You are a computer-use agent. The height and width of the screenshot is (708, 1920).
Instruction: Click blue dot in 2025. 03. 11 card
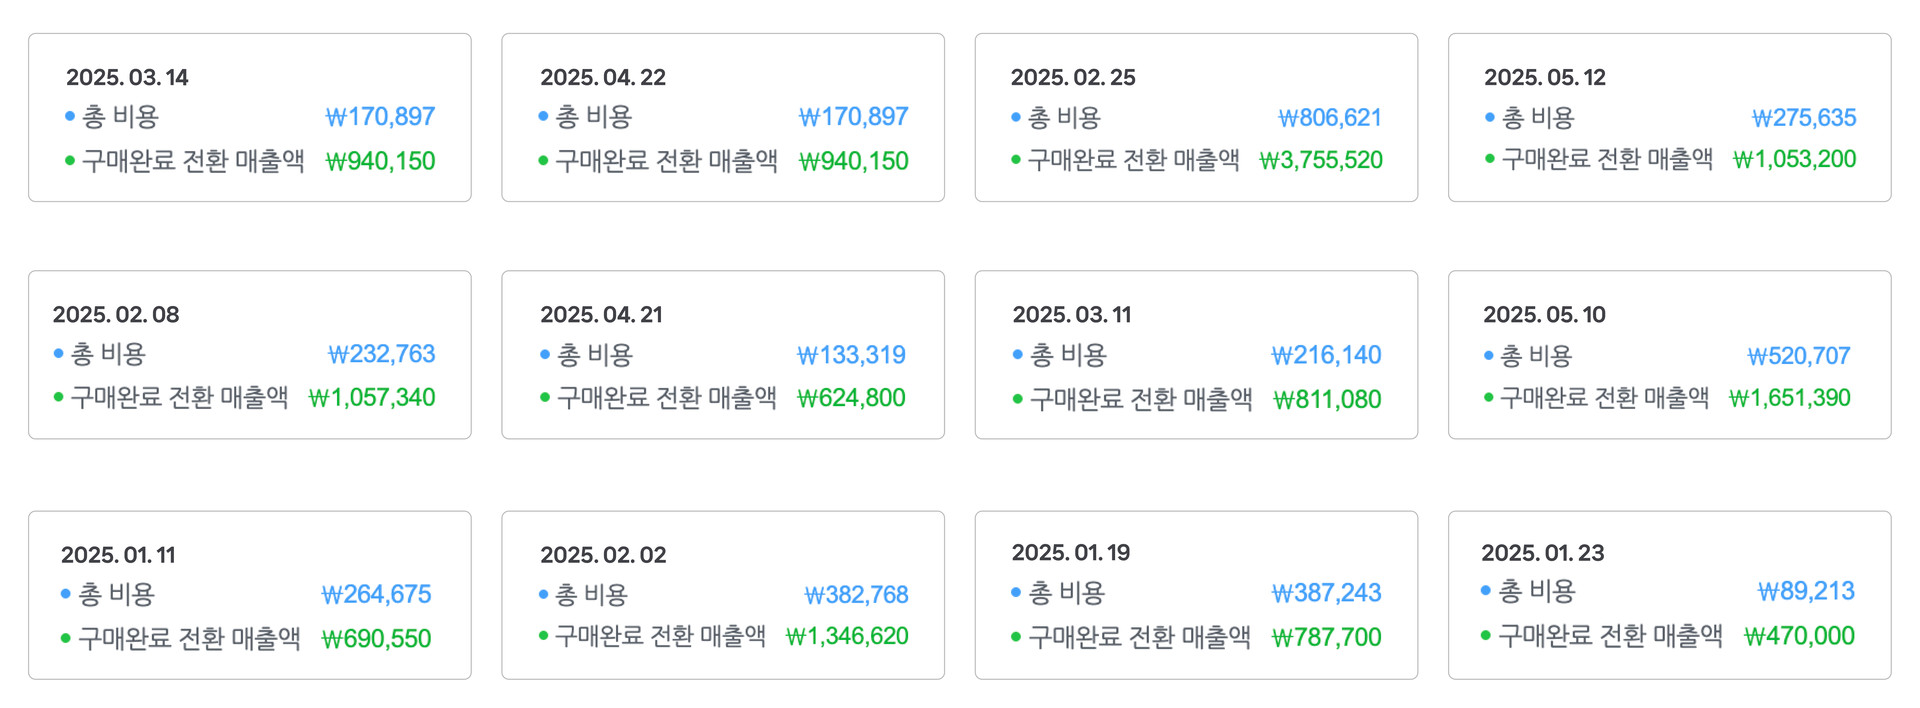(1018, 354)
